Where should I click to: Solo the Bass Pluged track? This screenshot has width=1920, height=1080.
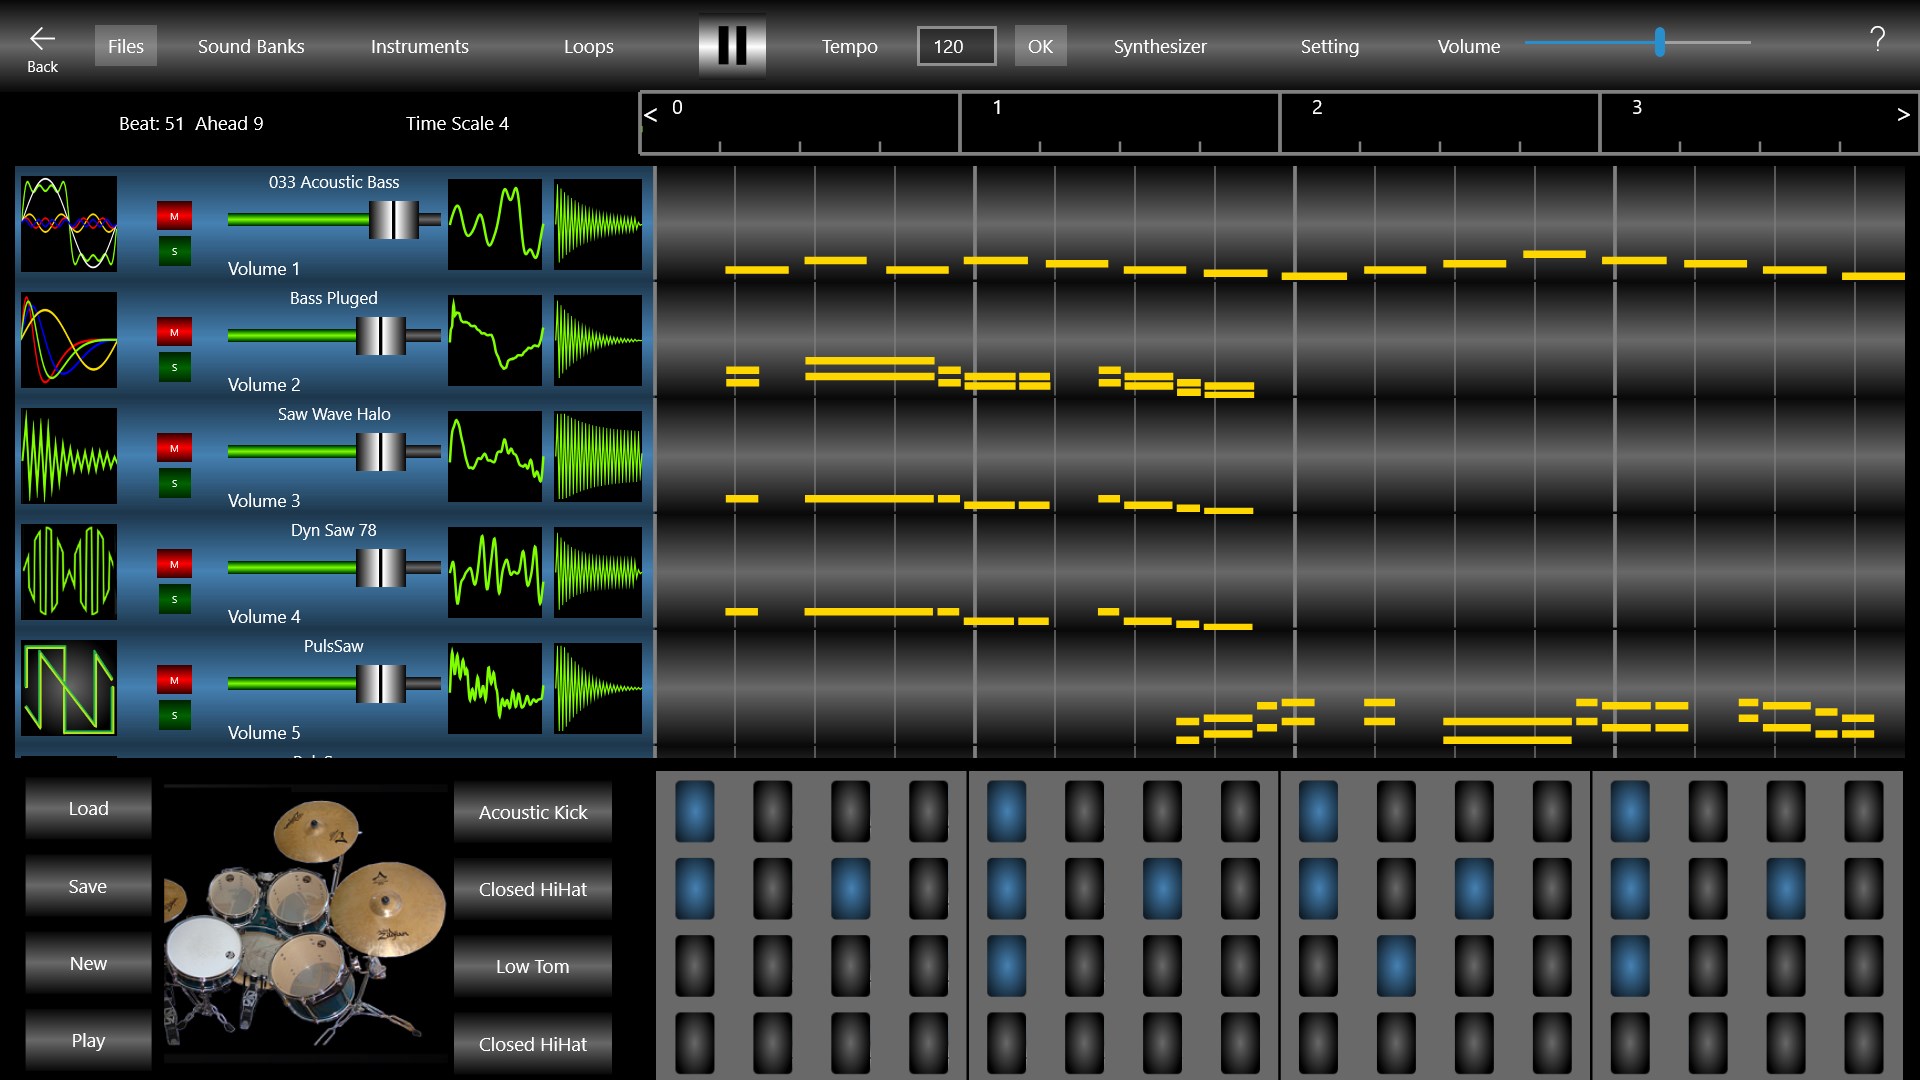pos(174,366)
